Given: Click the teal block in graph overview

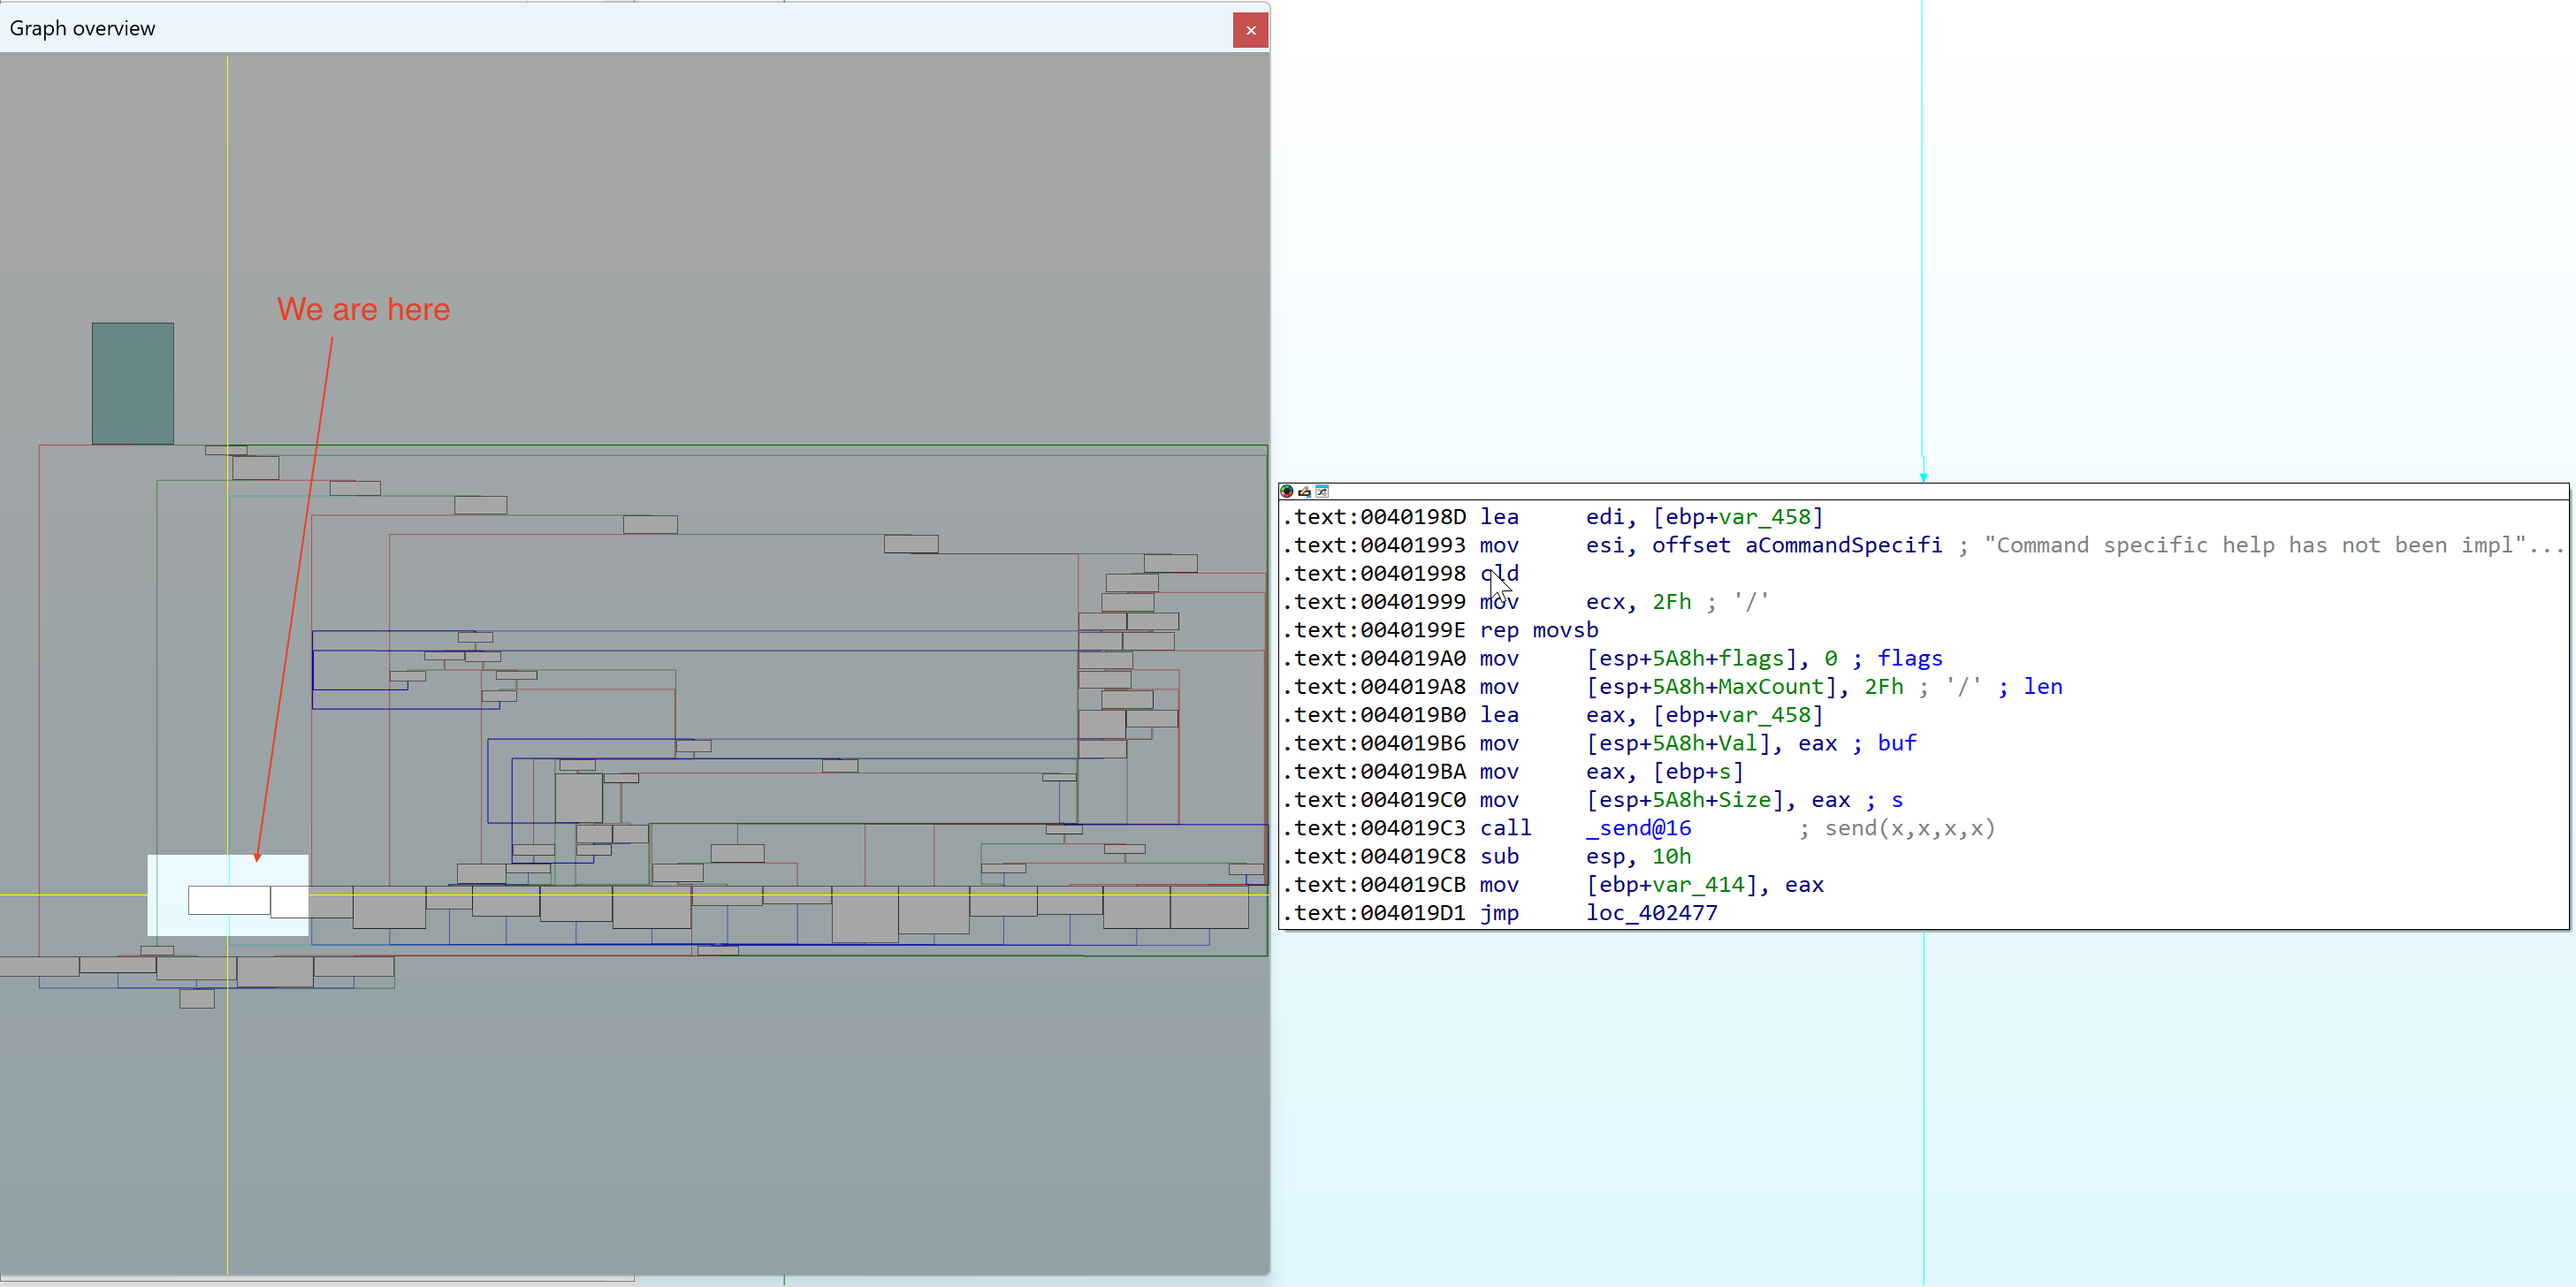Looking at the screenshot, I should (x=133, y=383).
